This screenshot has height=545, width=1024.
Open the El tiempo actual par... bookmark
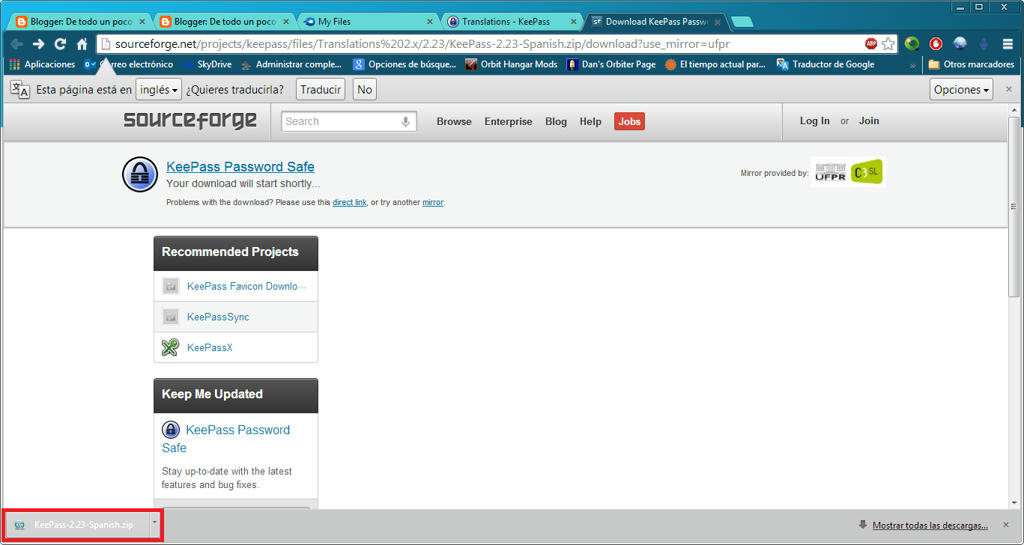coord(715,64)
